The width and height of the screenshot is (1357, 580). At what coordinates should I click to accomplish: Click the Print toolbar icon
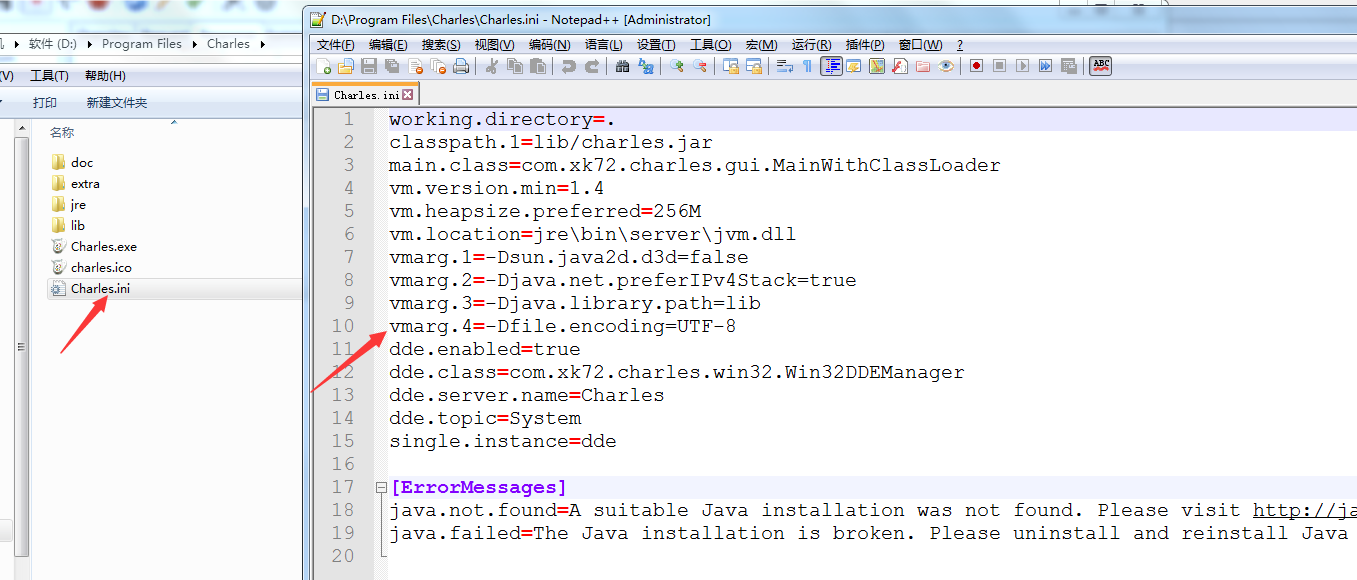click(461, 66)
